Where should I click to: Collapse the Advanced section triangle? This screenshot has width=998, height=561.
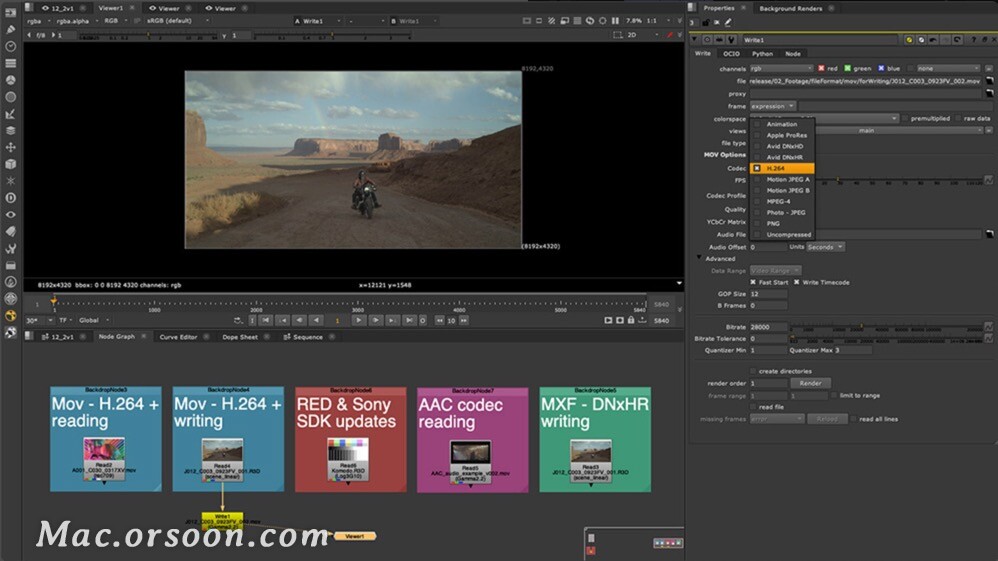pos(699,258)
